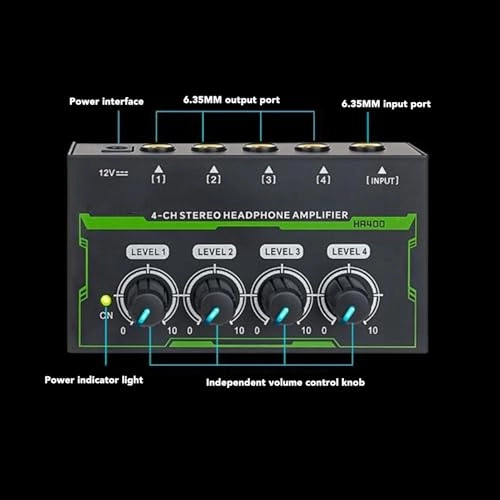Click the yellow power indicator light
This screenshot has height=500, width=500.
(x=106, y=300)
